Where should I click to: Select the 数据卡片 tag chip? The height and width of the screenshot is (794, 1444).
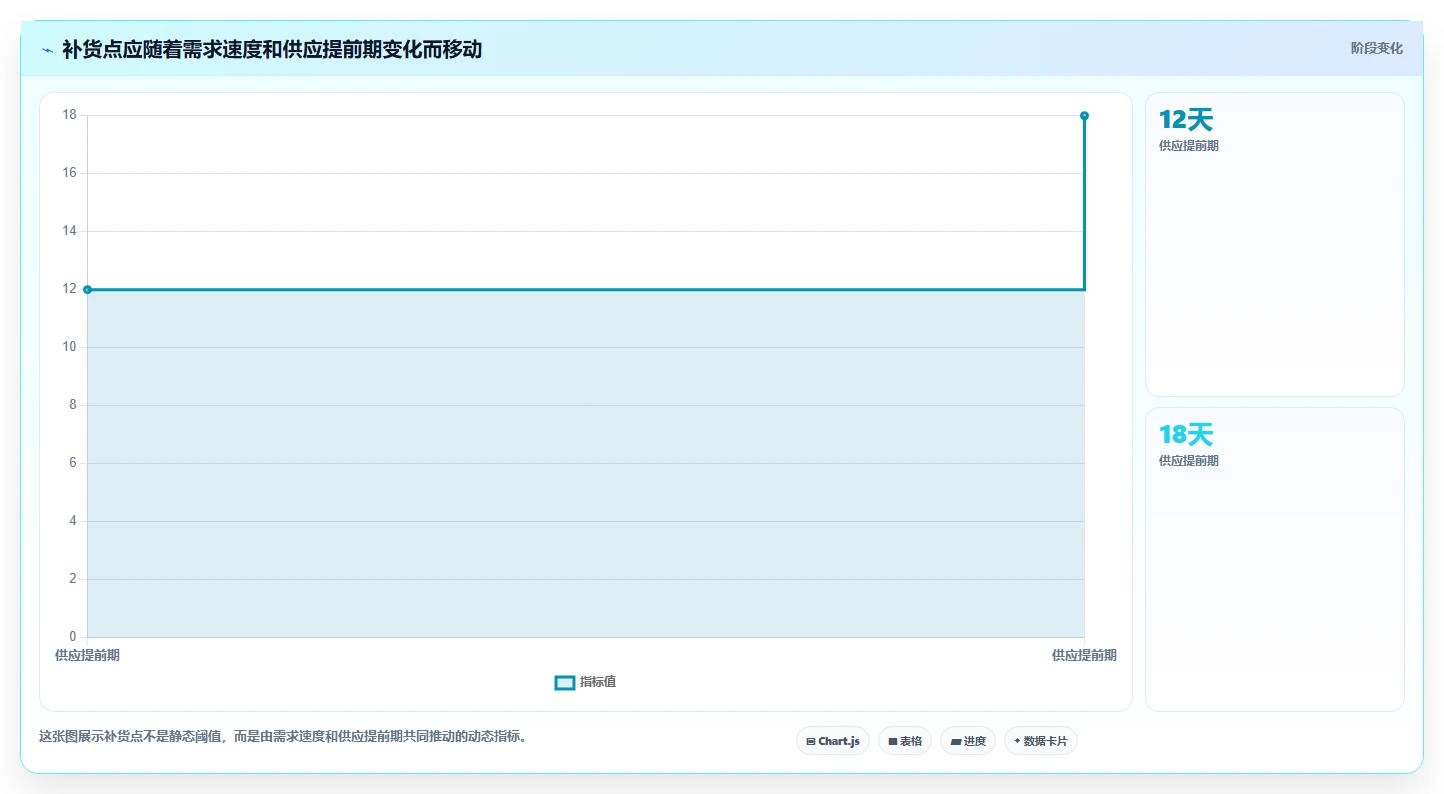point(1040,741)
